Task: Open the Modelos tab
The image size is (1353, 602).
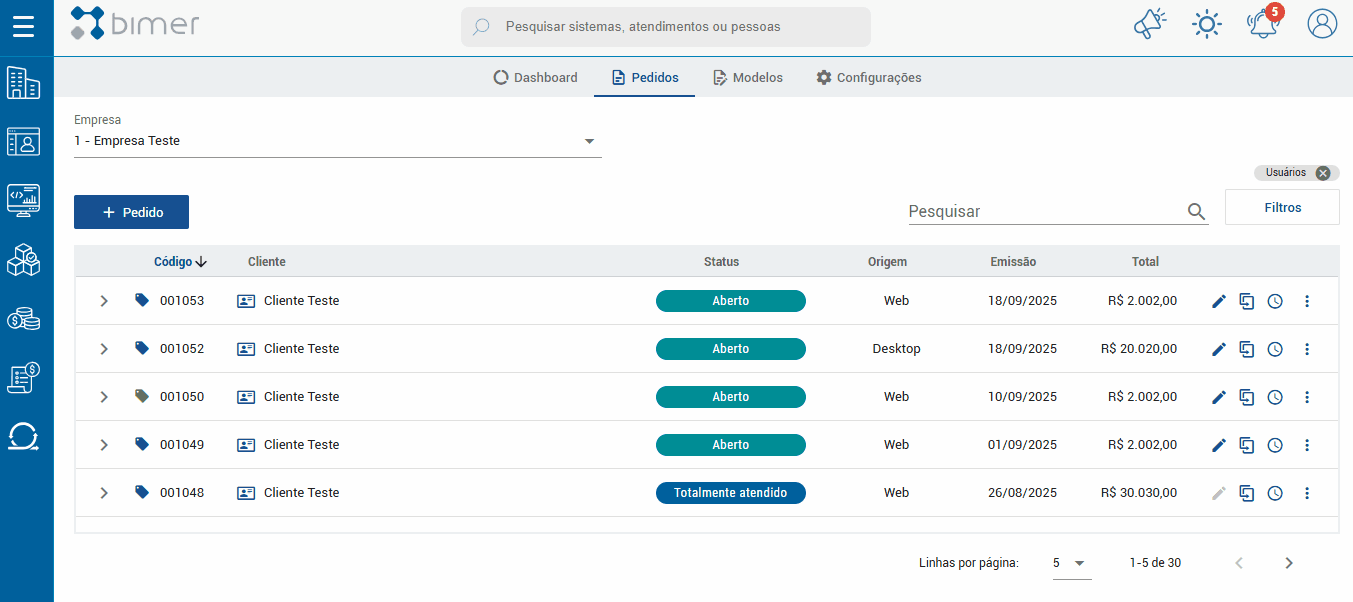Action: (747, 77)
